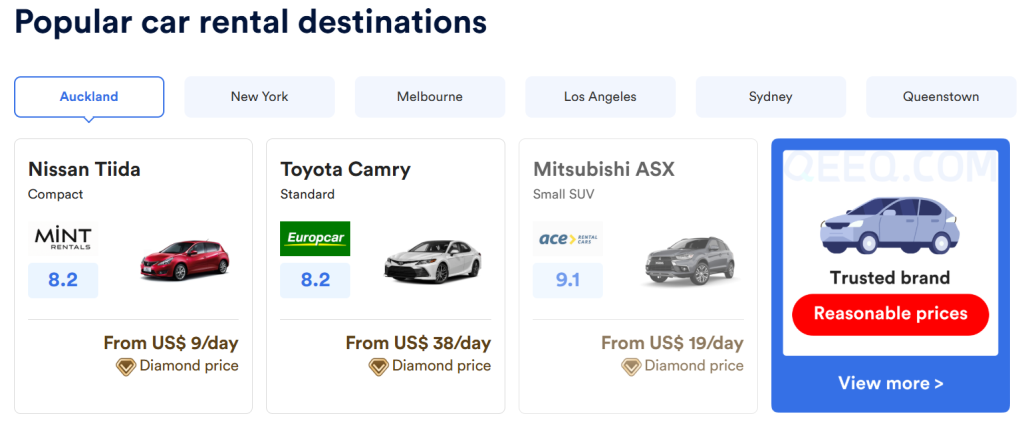Click the Ace Rental Cars logo
This screenshot has height=428, width=1024.
tap(568, 239)
